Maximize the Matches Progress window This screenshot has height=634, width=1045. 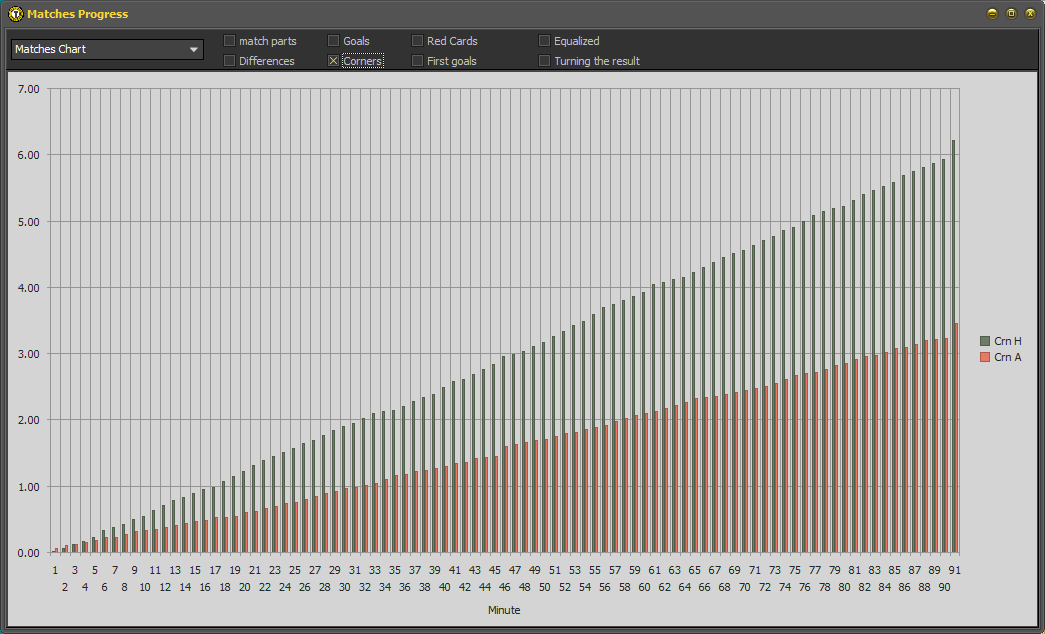pyautogui.click(x=1011, y=14)
